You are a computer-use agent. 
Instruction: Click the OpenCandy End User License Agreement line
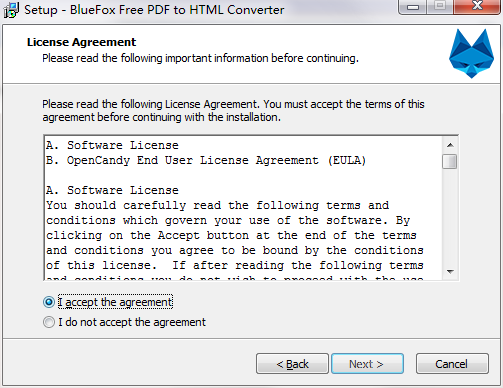[x=206, y=160]
